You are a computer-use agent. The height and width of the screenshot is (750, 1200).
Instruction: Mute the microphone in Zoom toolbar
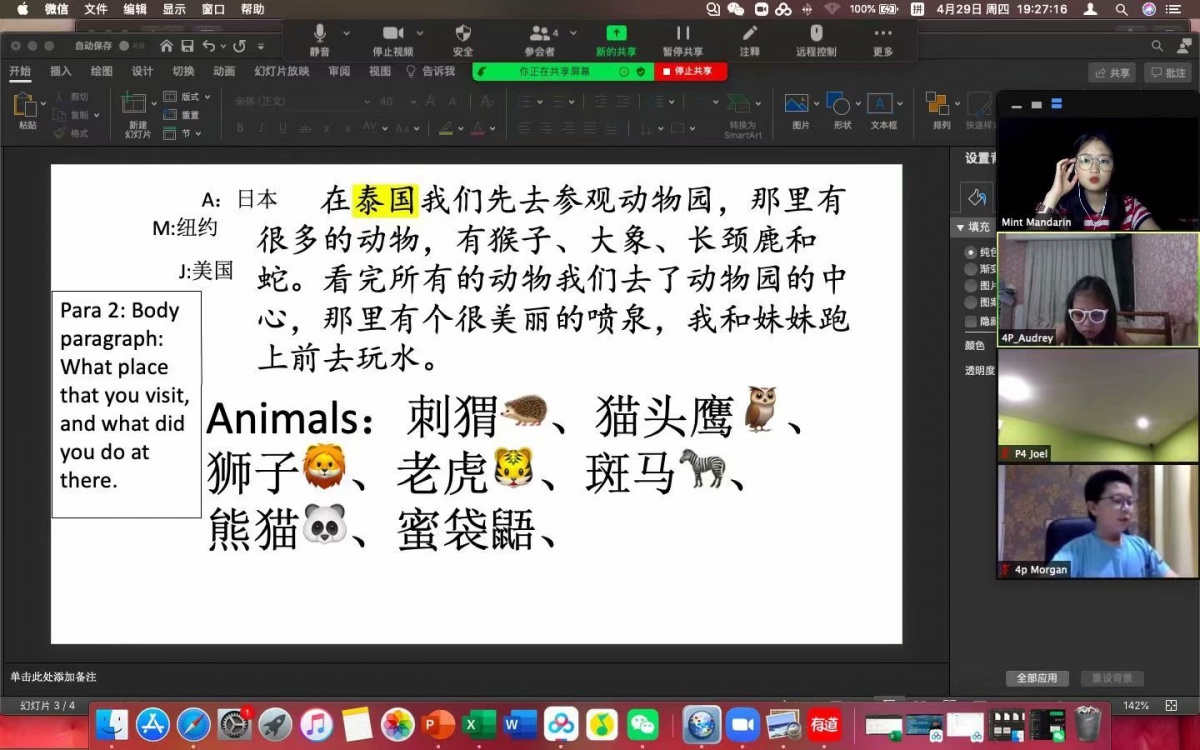(x=318, y=34)
